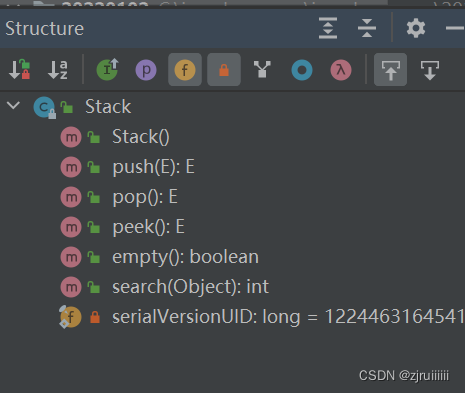
Task: Toggle Show Properties purple p icon
Action: [x=146, y=70]
